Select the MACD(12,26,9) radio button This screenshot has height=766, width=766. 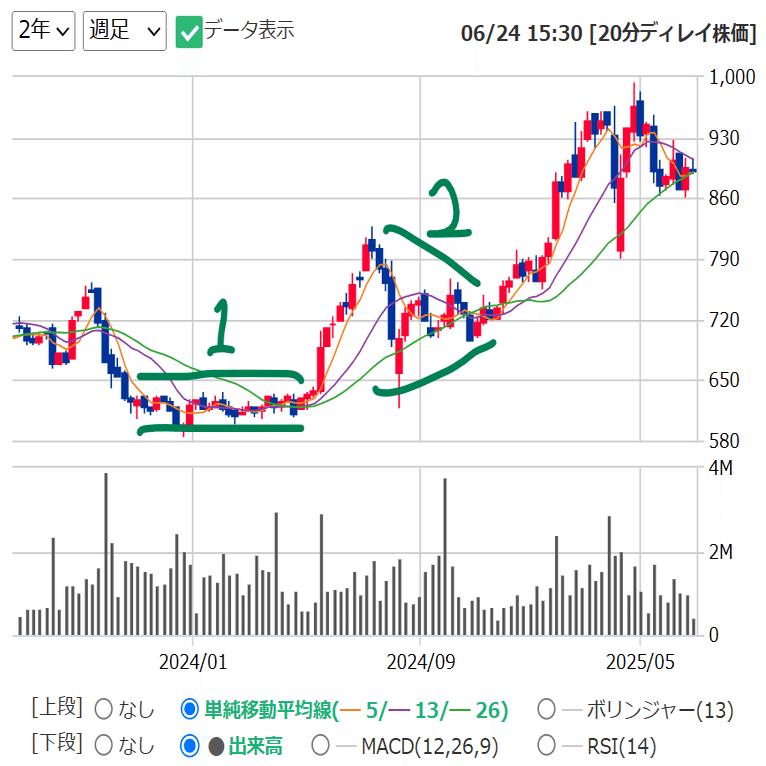pos(320,746)
